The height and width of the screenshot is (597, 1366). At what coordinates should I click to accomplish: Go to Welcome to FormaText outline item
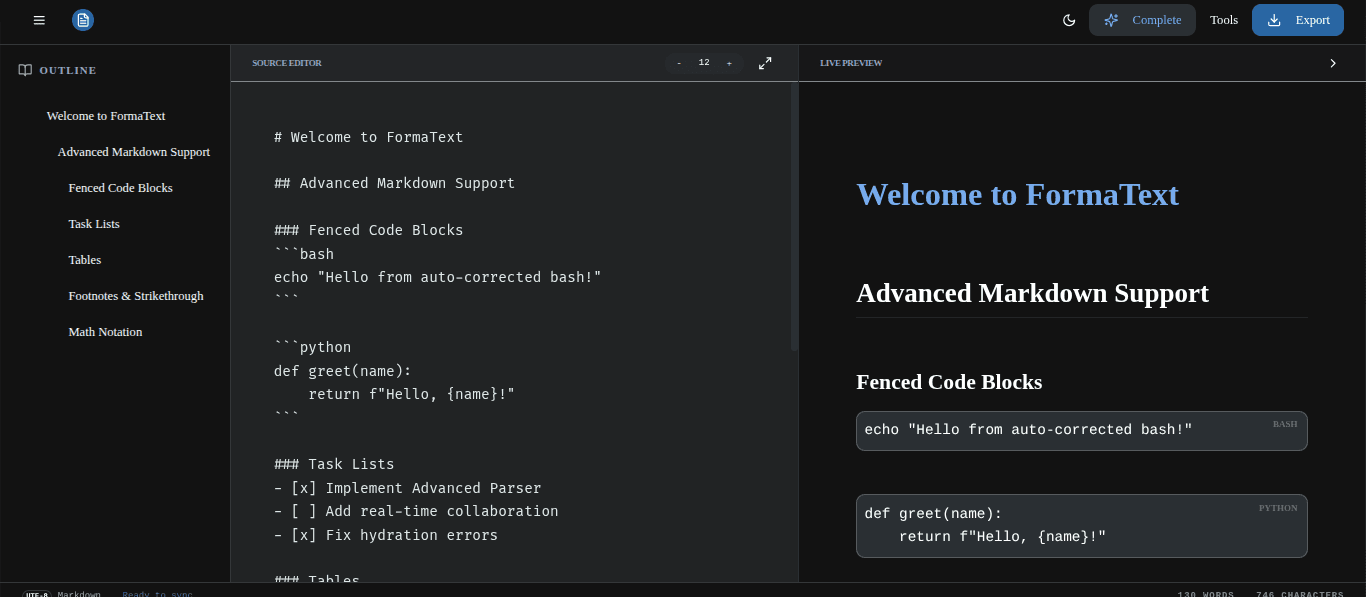point(106,116)
